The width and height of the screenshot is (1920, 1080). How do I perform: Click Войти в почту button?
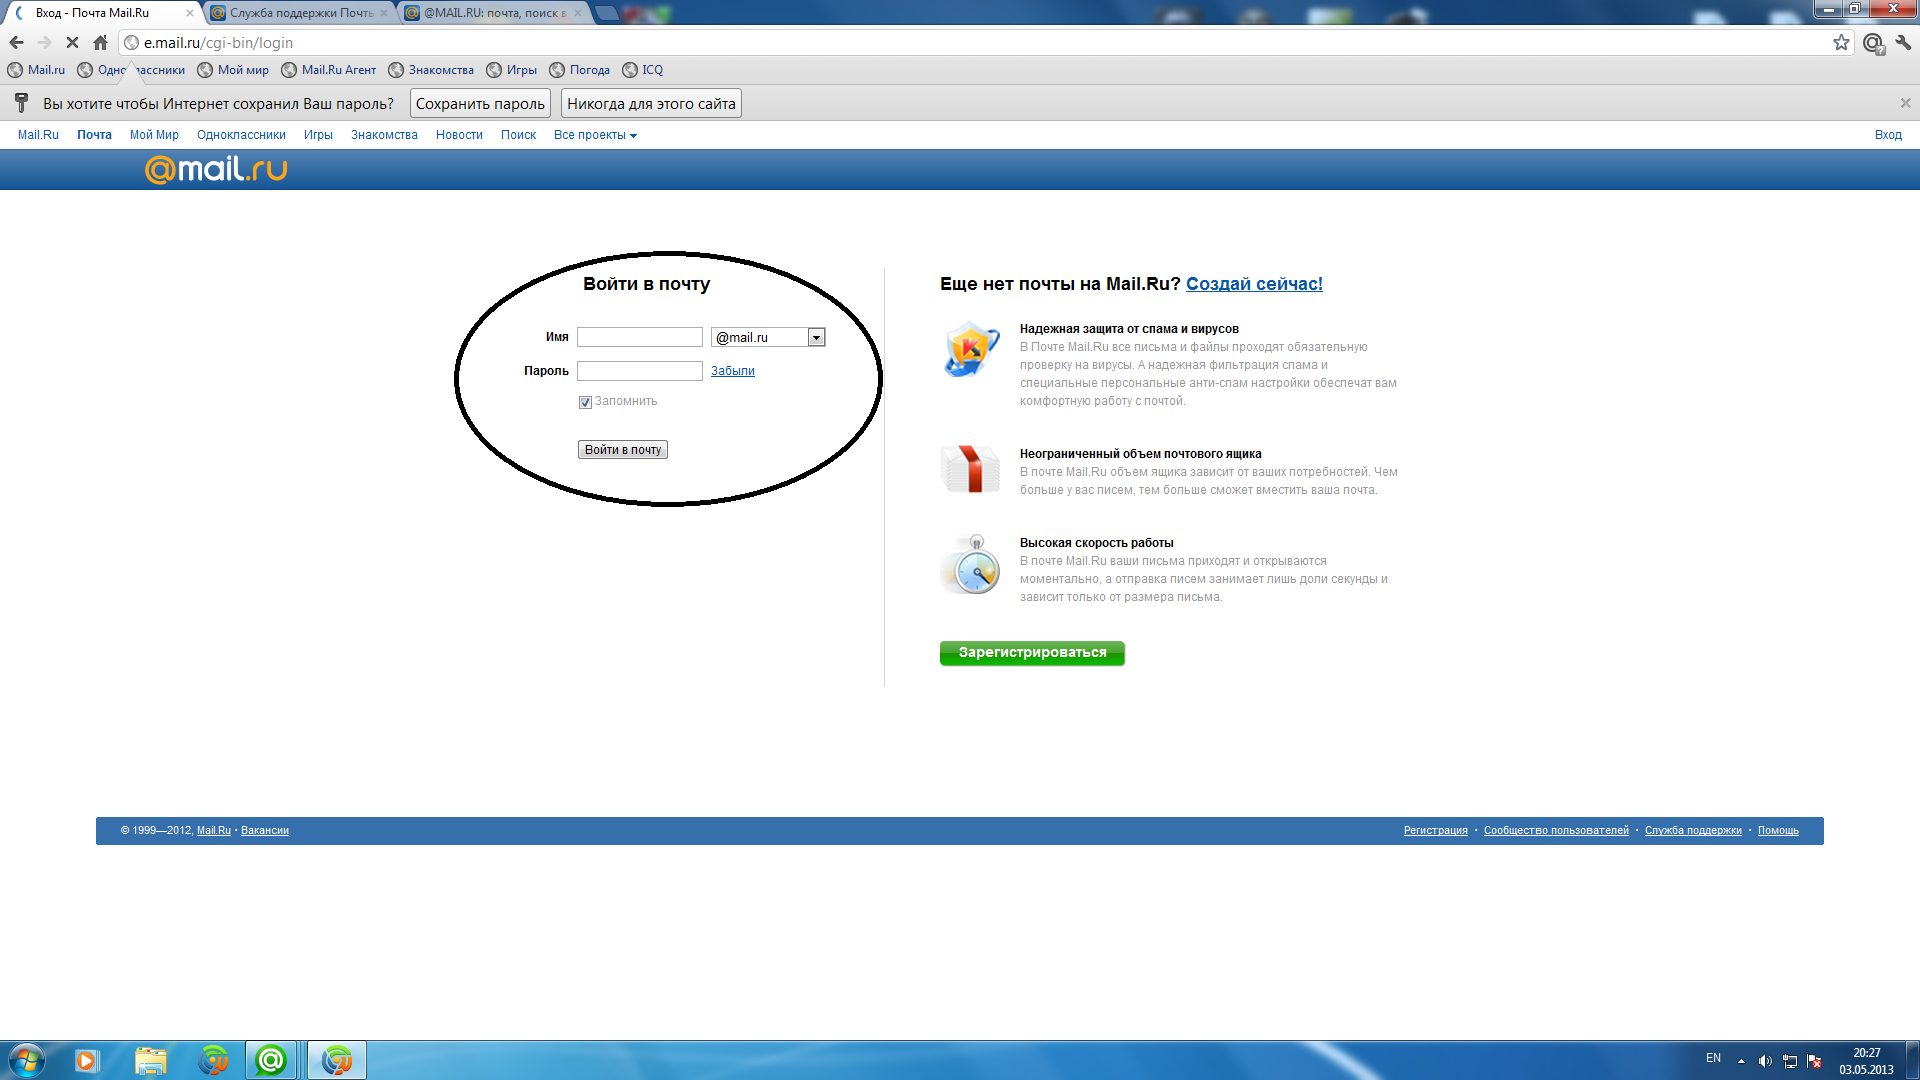coord(622,450)
